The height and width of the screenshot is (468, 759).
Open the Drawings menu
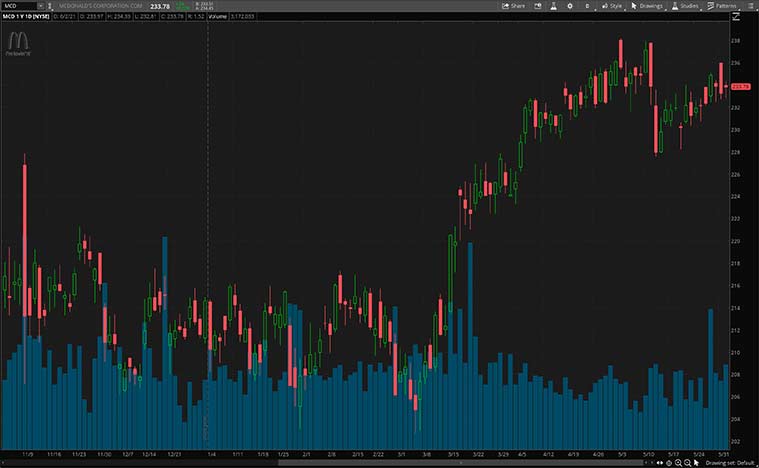(647, 5)
